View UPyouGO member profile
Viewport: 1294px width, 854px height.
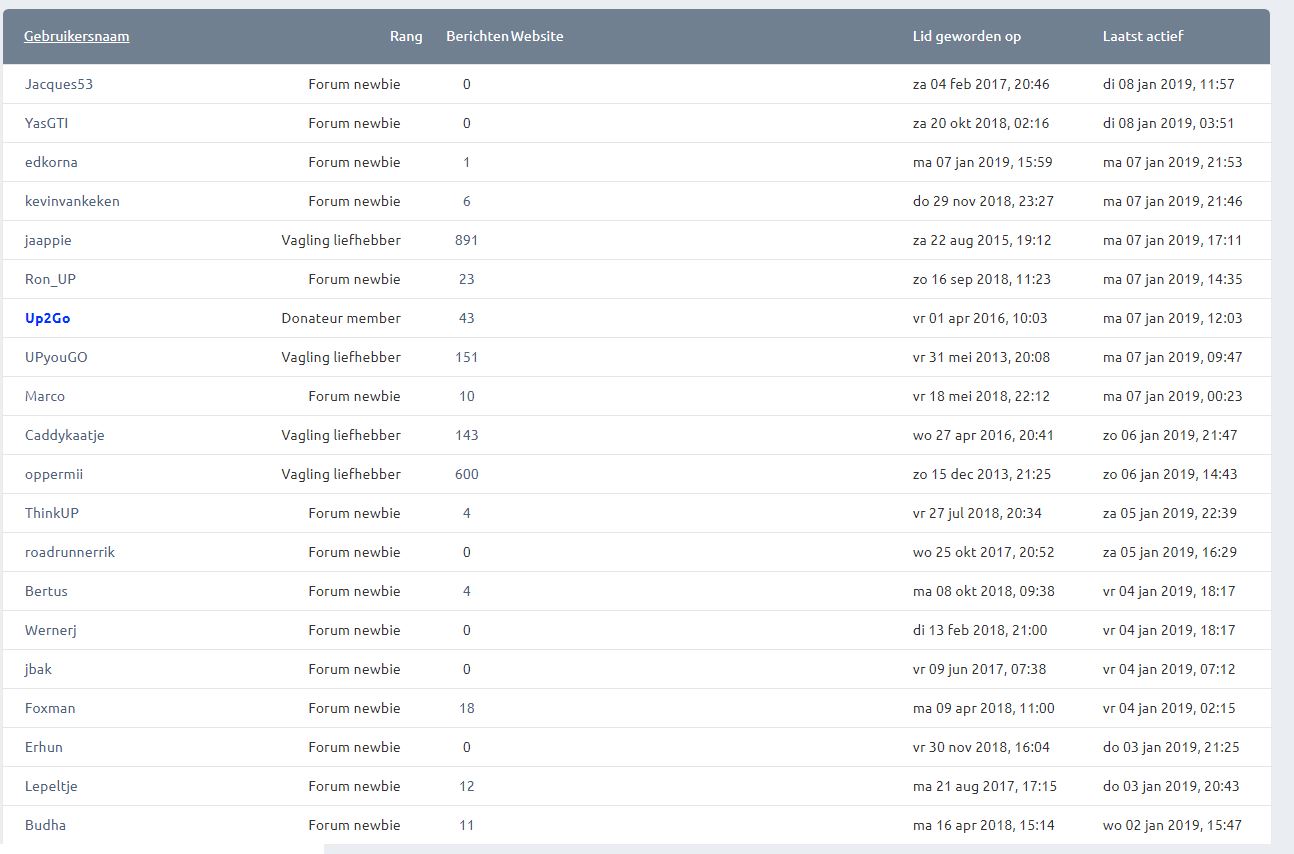56,357
